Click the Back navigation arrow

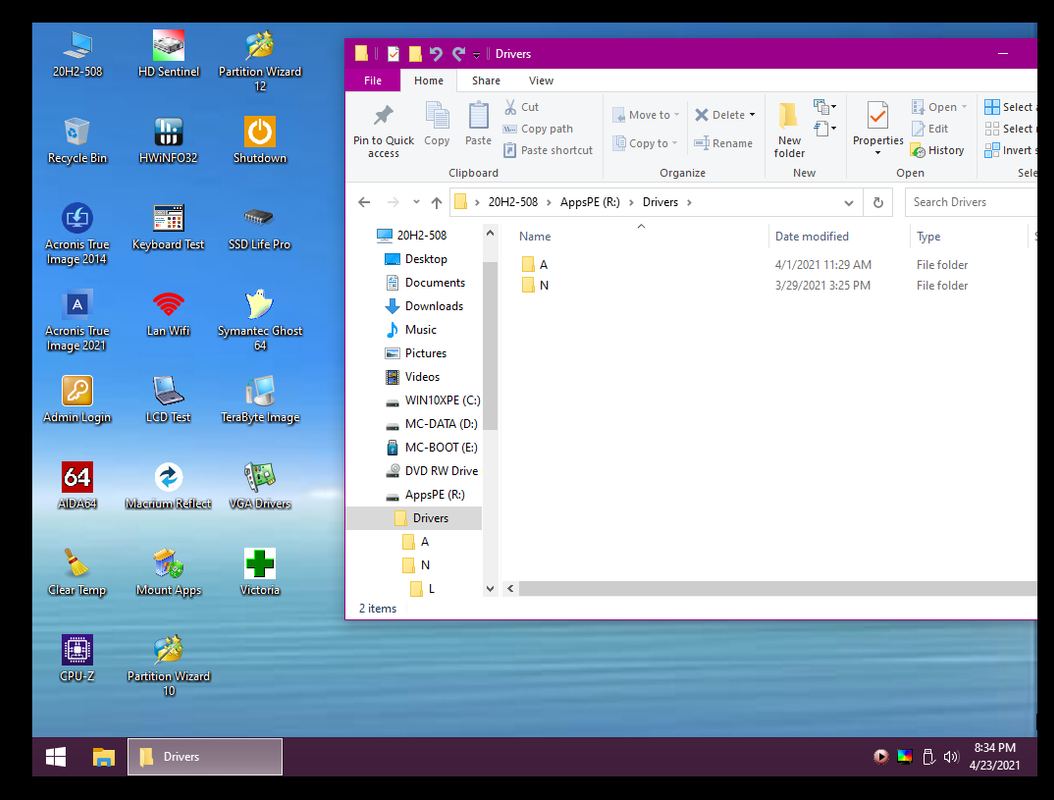tap(364, 202)
